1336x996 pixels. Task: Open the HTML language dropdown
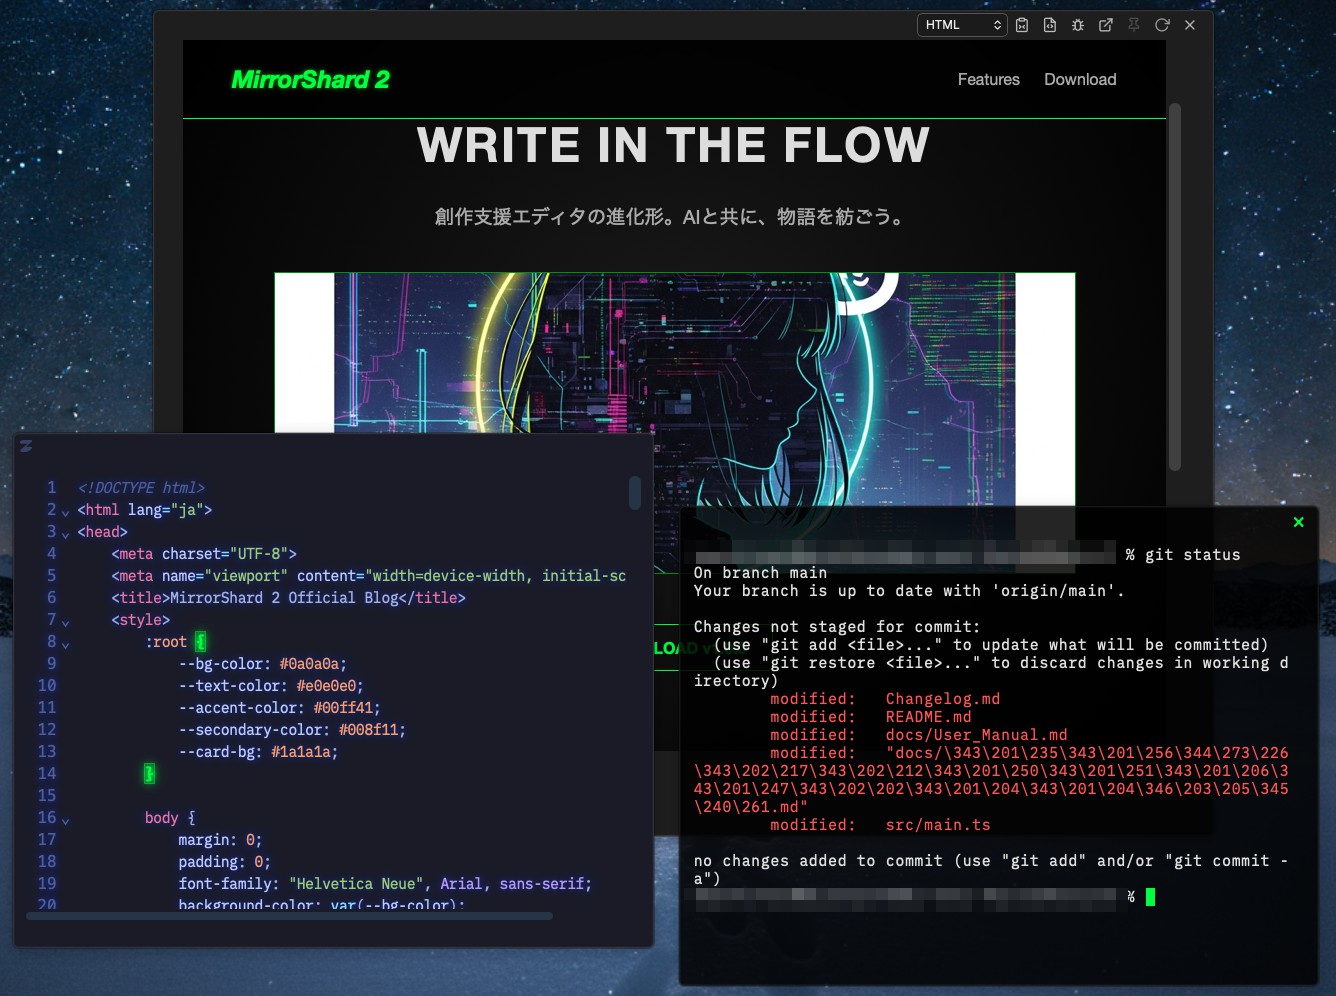click(961, 25)
